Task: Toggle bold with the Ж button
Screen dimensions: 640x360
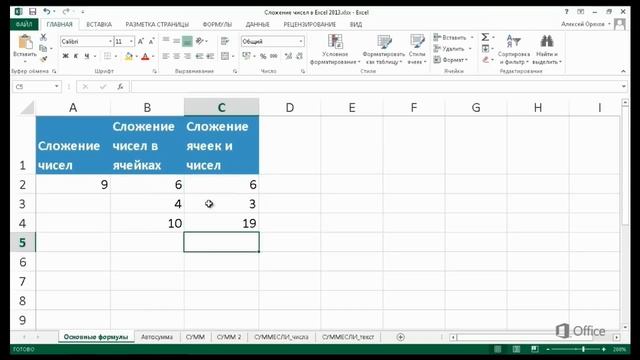Action: click(65, 56)
